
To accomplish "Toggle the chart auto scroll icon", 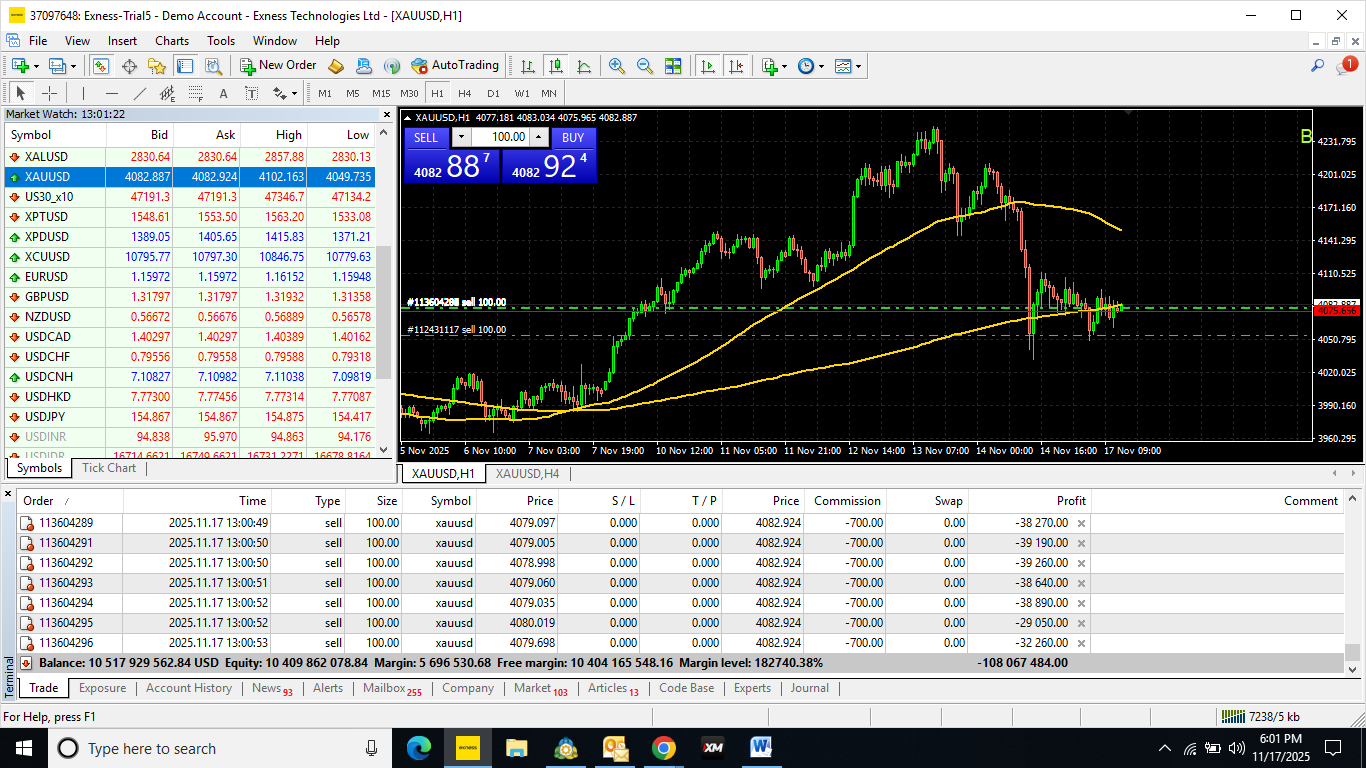I will click(708, 66).
